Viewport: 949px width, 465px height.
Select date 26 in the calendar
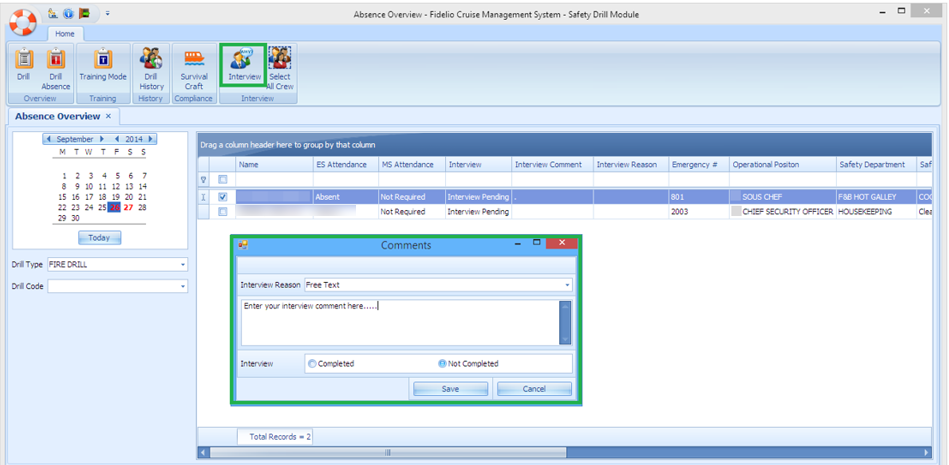(x=114, y=207)
